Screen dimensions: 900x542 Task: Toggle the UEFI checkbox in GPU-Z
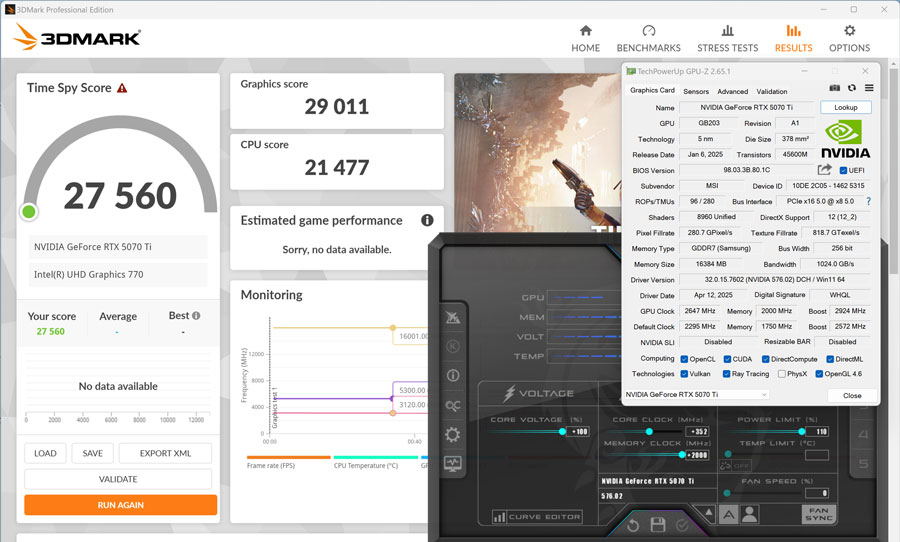843,170
